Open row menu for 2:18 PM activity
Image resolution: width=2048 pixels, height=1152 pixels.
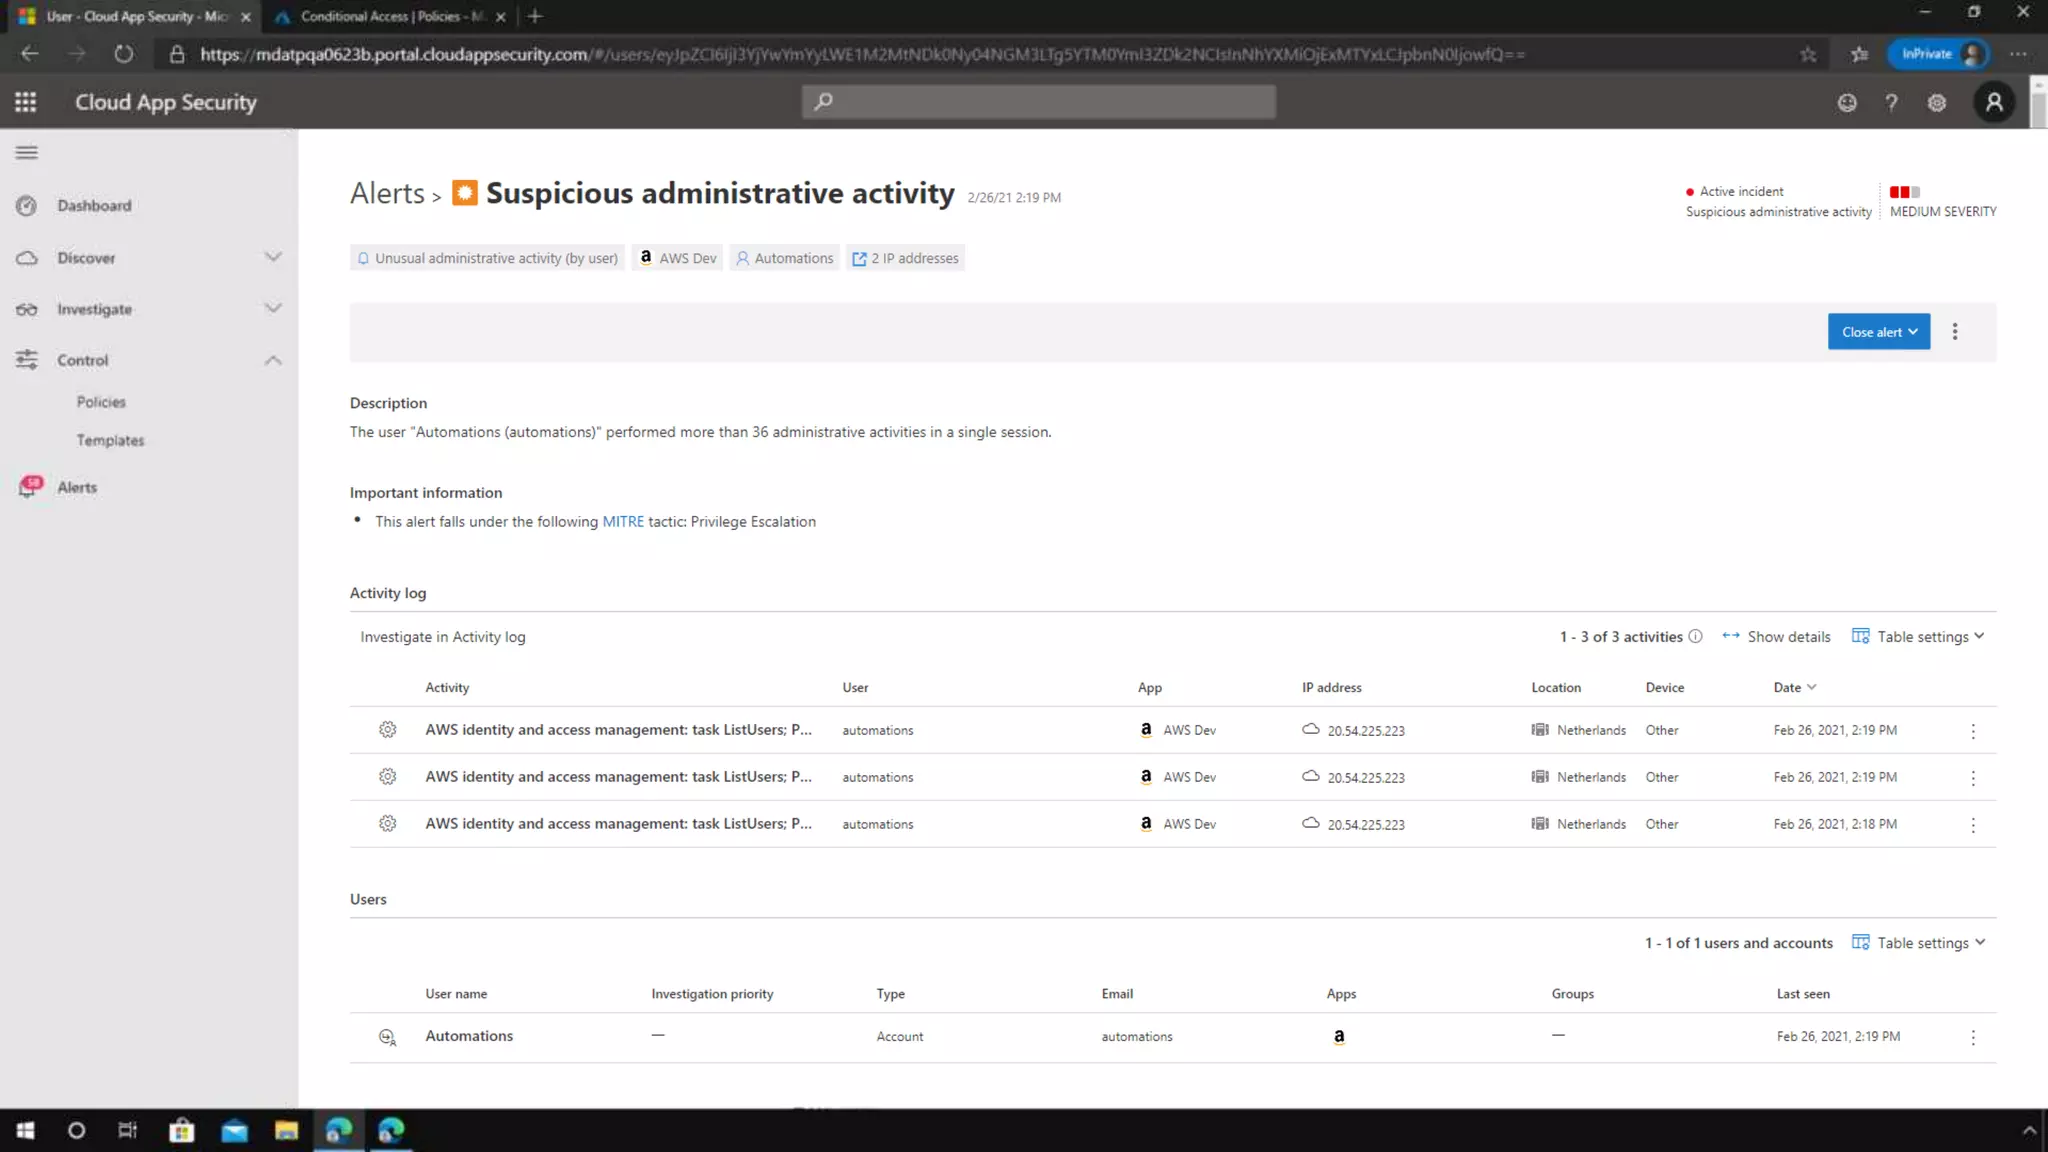[x=1973, y=825]
